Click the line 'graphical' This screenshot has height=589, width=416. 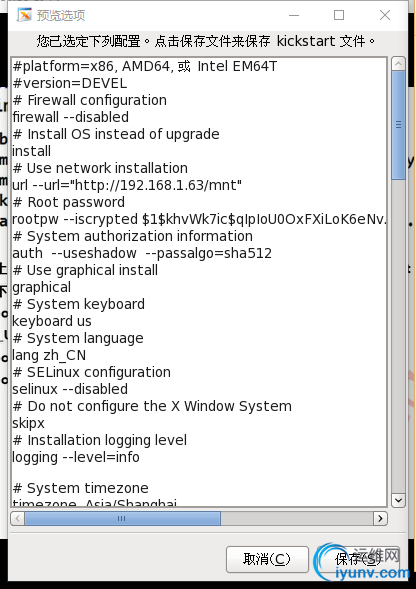coord(41,287)
